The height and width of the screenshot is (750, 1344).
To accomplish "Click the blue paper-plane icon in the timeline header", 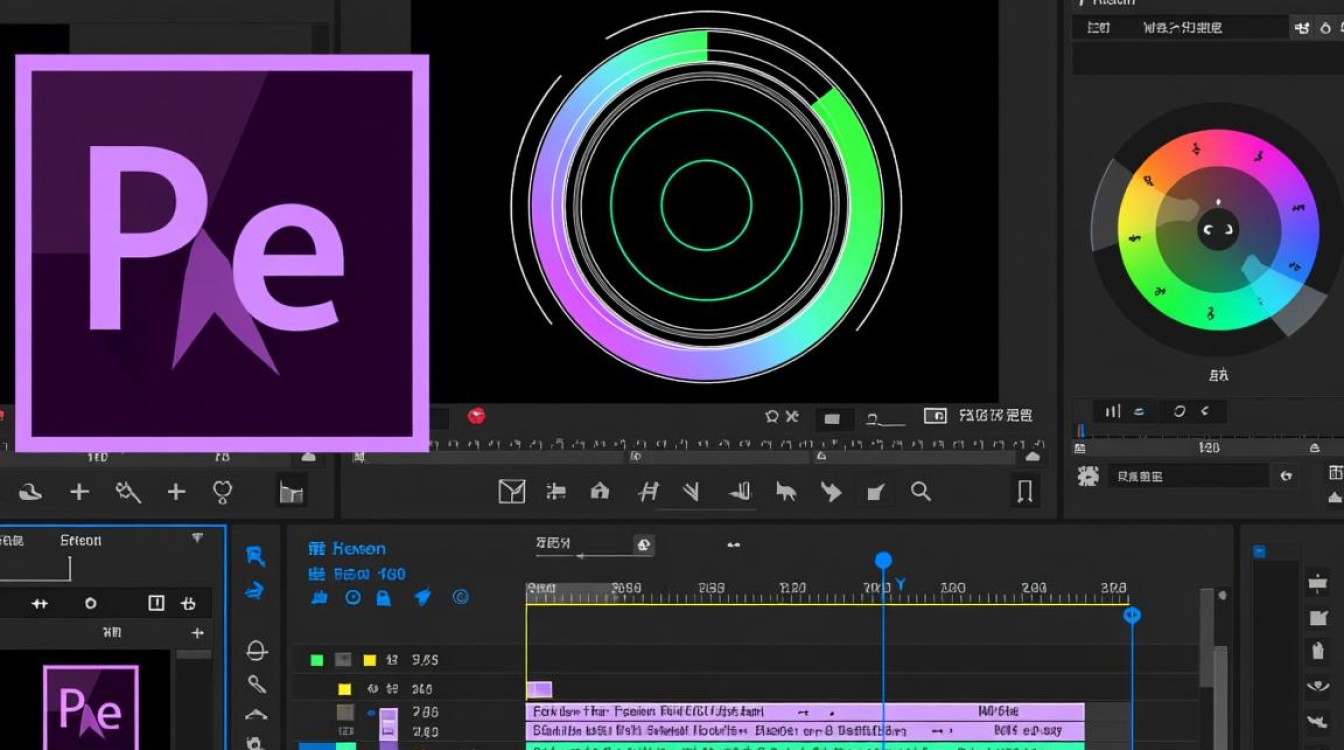I will point(423,597).
